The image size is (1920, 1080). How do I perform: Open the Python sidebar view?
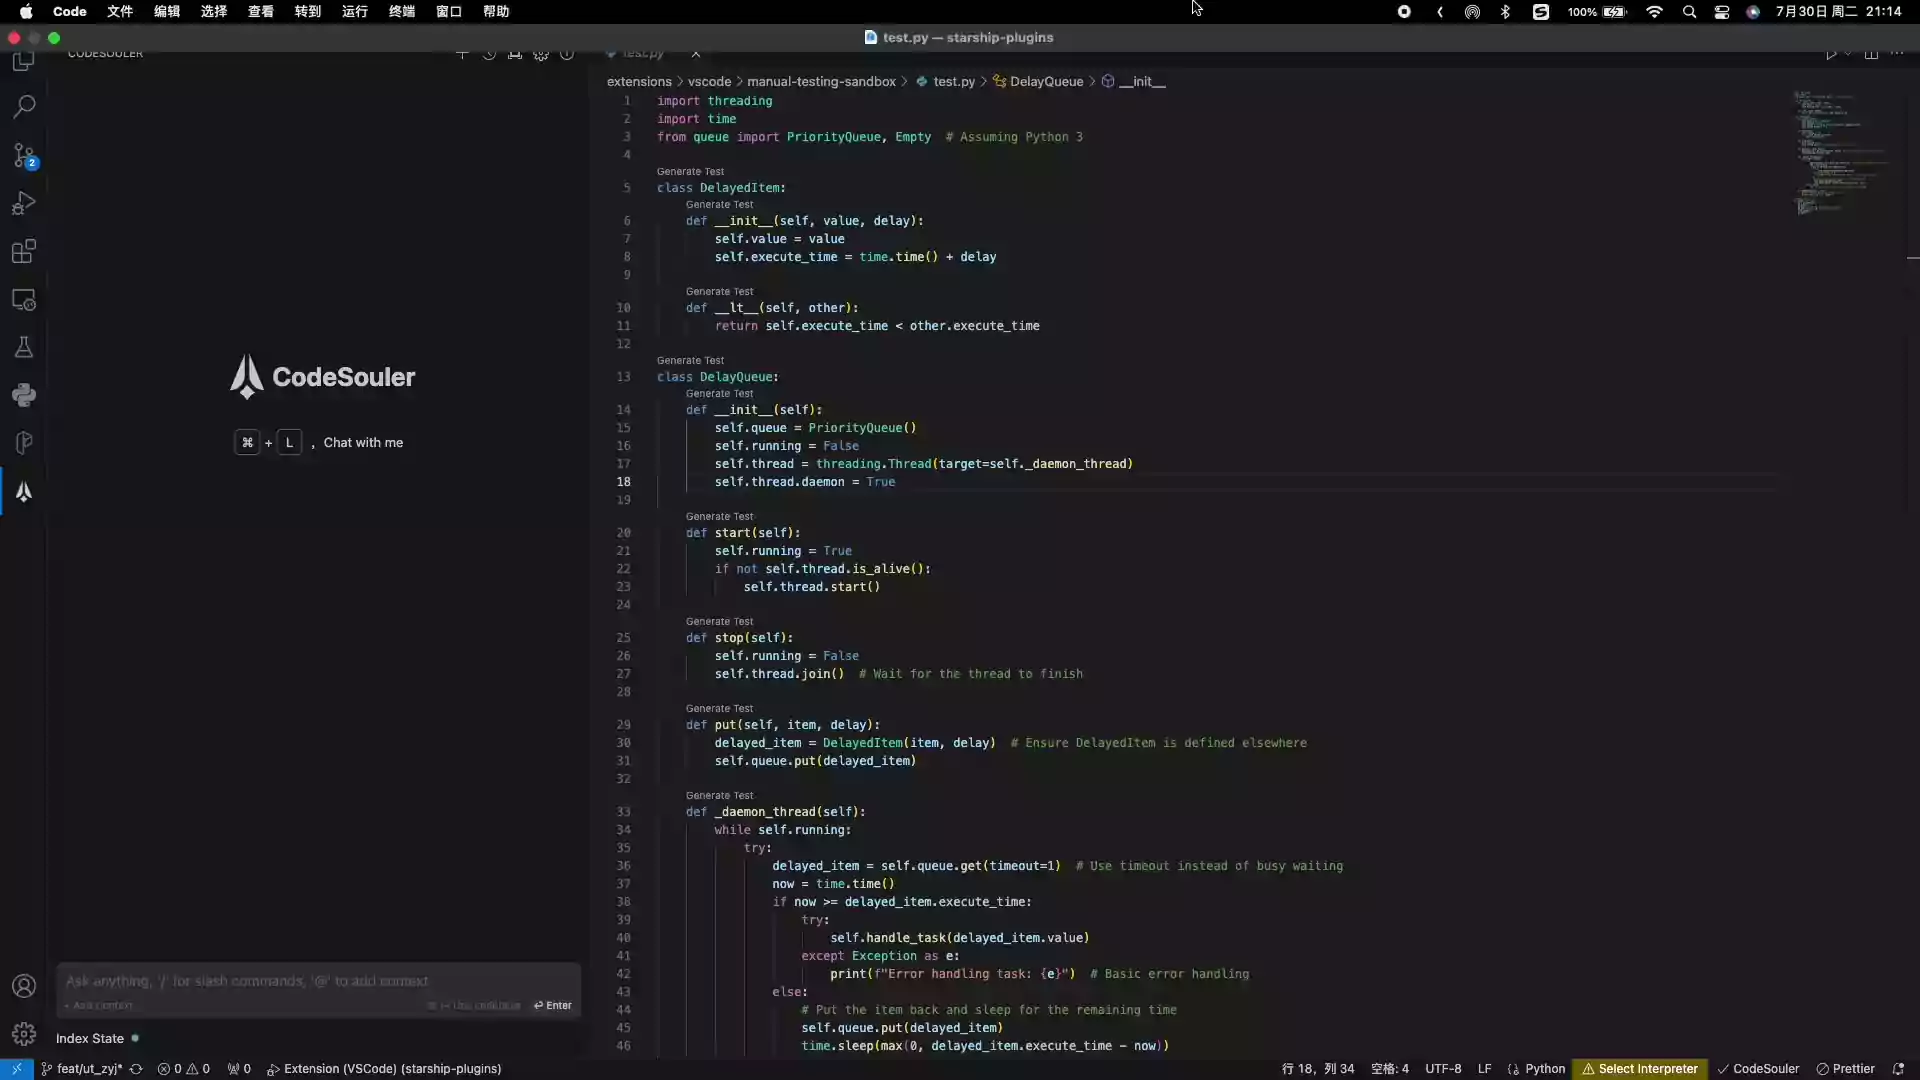pos(24,395)
